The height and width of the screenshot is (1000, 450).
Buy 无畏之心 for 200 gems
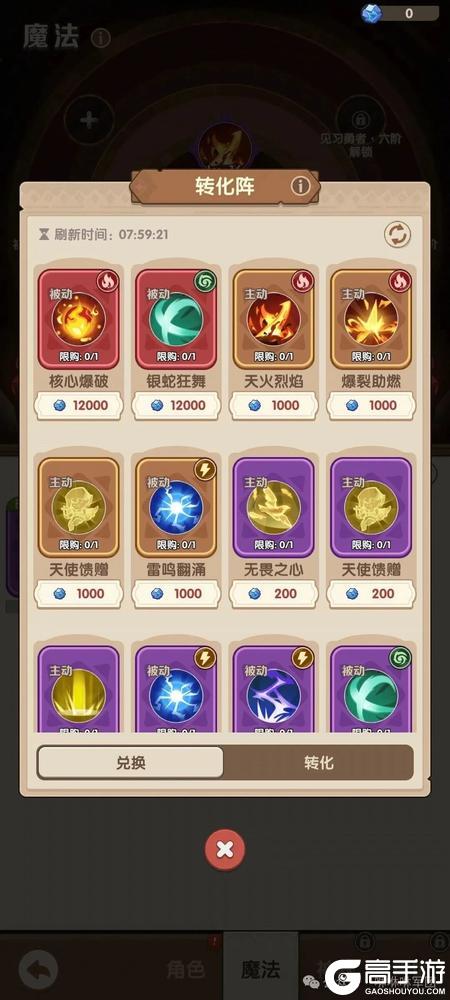274,594
